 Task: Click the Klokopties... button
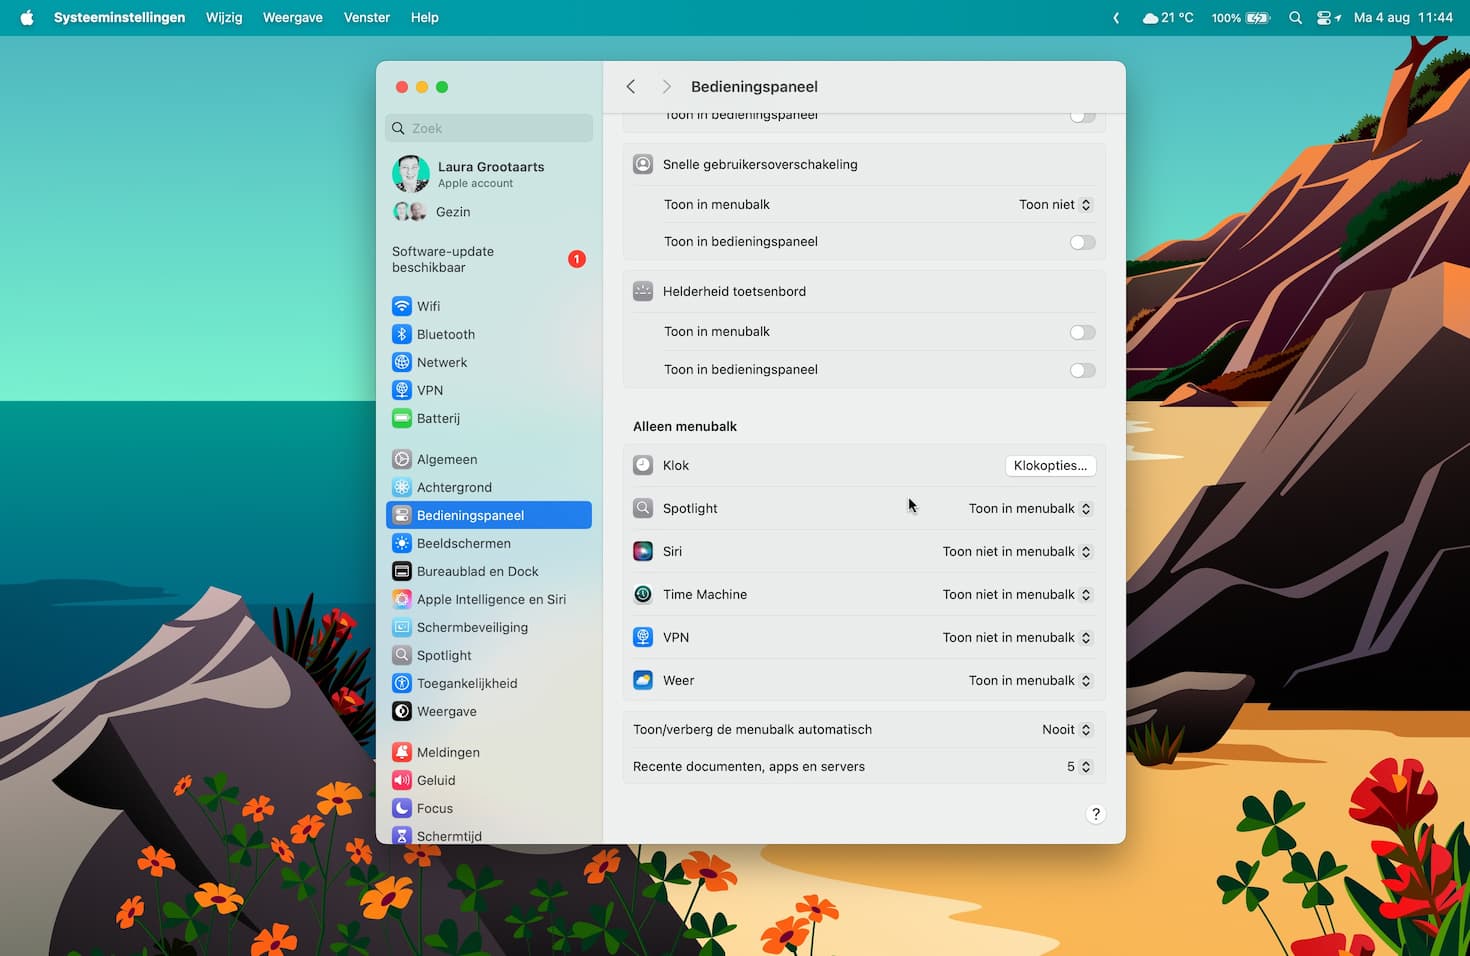(x=1050, y=466)
